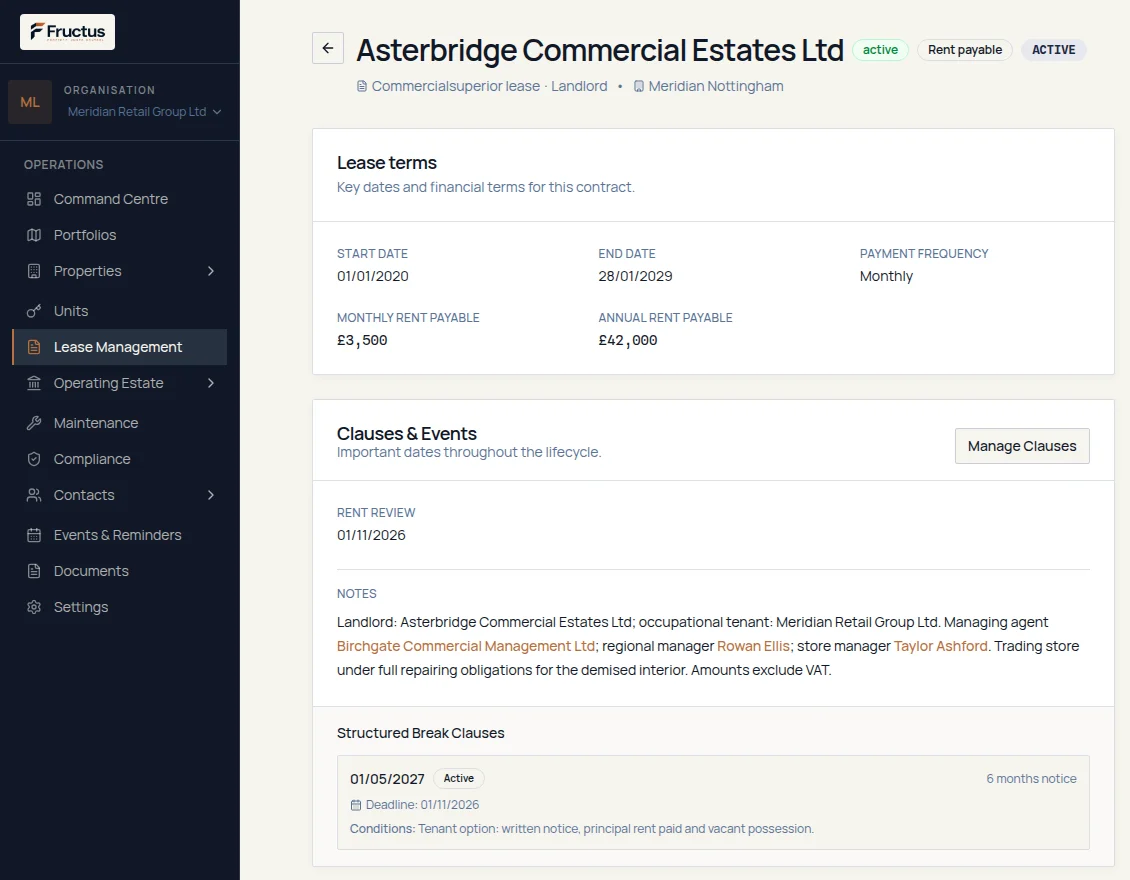Expand the Operating Estate chevron
1130x880 pixels.
point(210,383)
